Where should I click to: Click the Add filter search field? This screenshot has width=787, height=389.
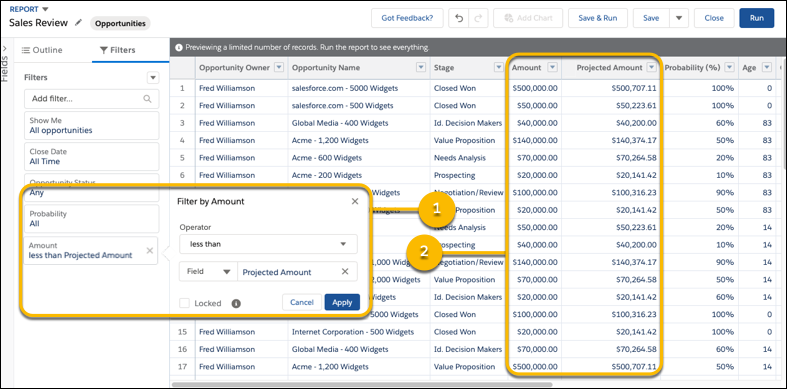coord(91,99)
